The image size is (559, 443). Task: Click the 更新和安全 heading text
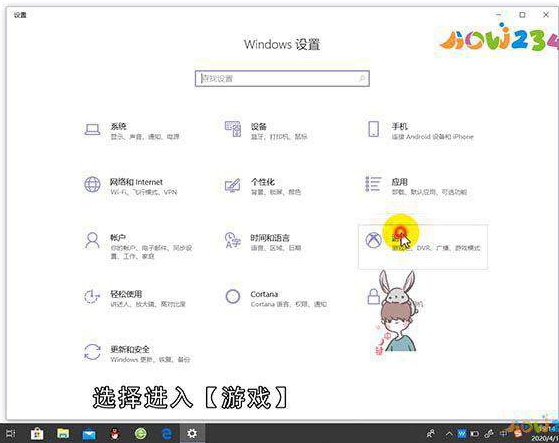130,349
